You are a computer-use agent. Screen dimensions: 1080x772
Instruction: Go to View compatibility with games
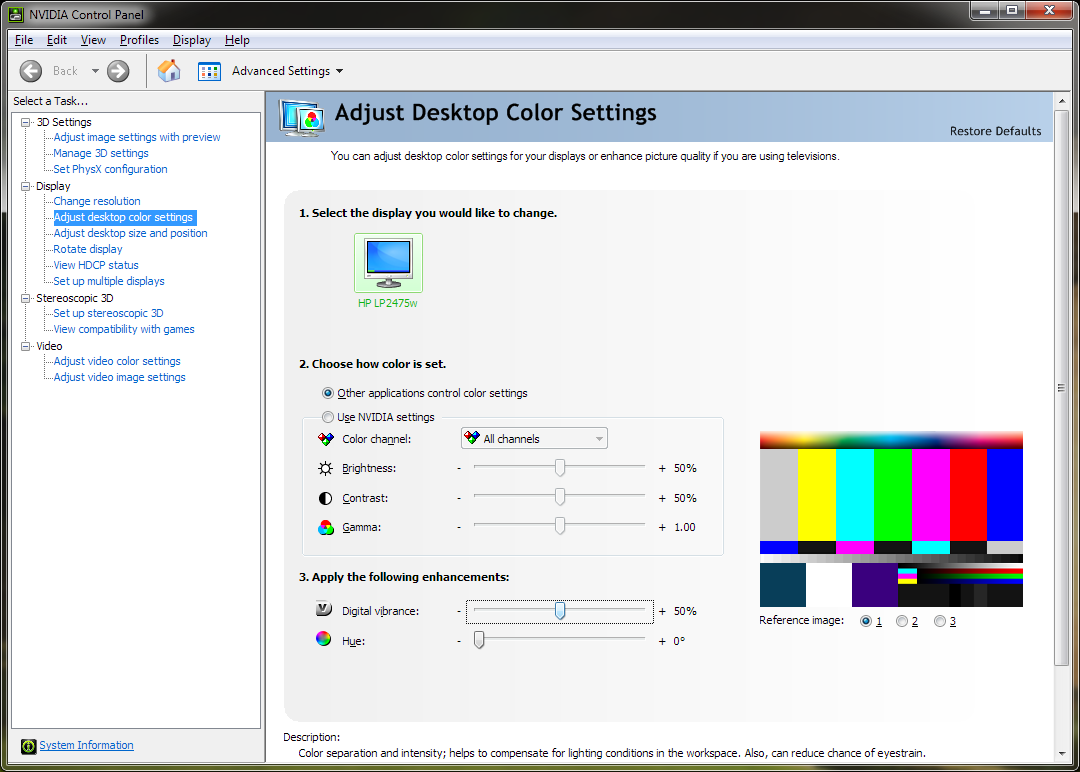tap(124, 329)
